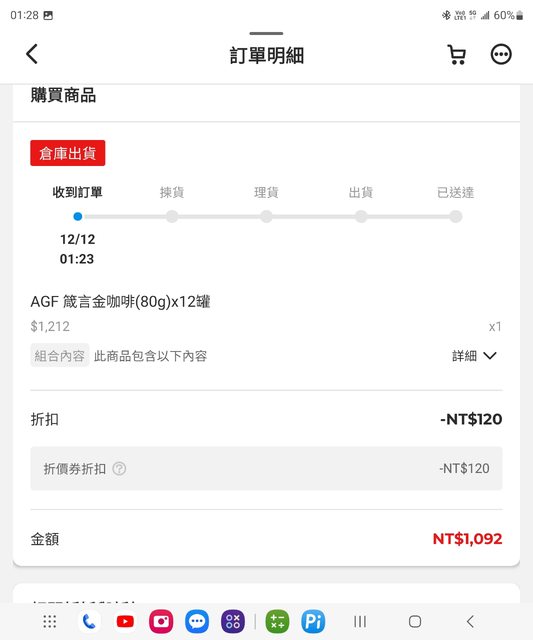Launch YouTube from the taskbar

[125, 622]
